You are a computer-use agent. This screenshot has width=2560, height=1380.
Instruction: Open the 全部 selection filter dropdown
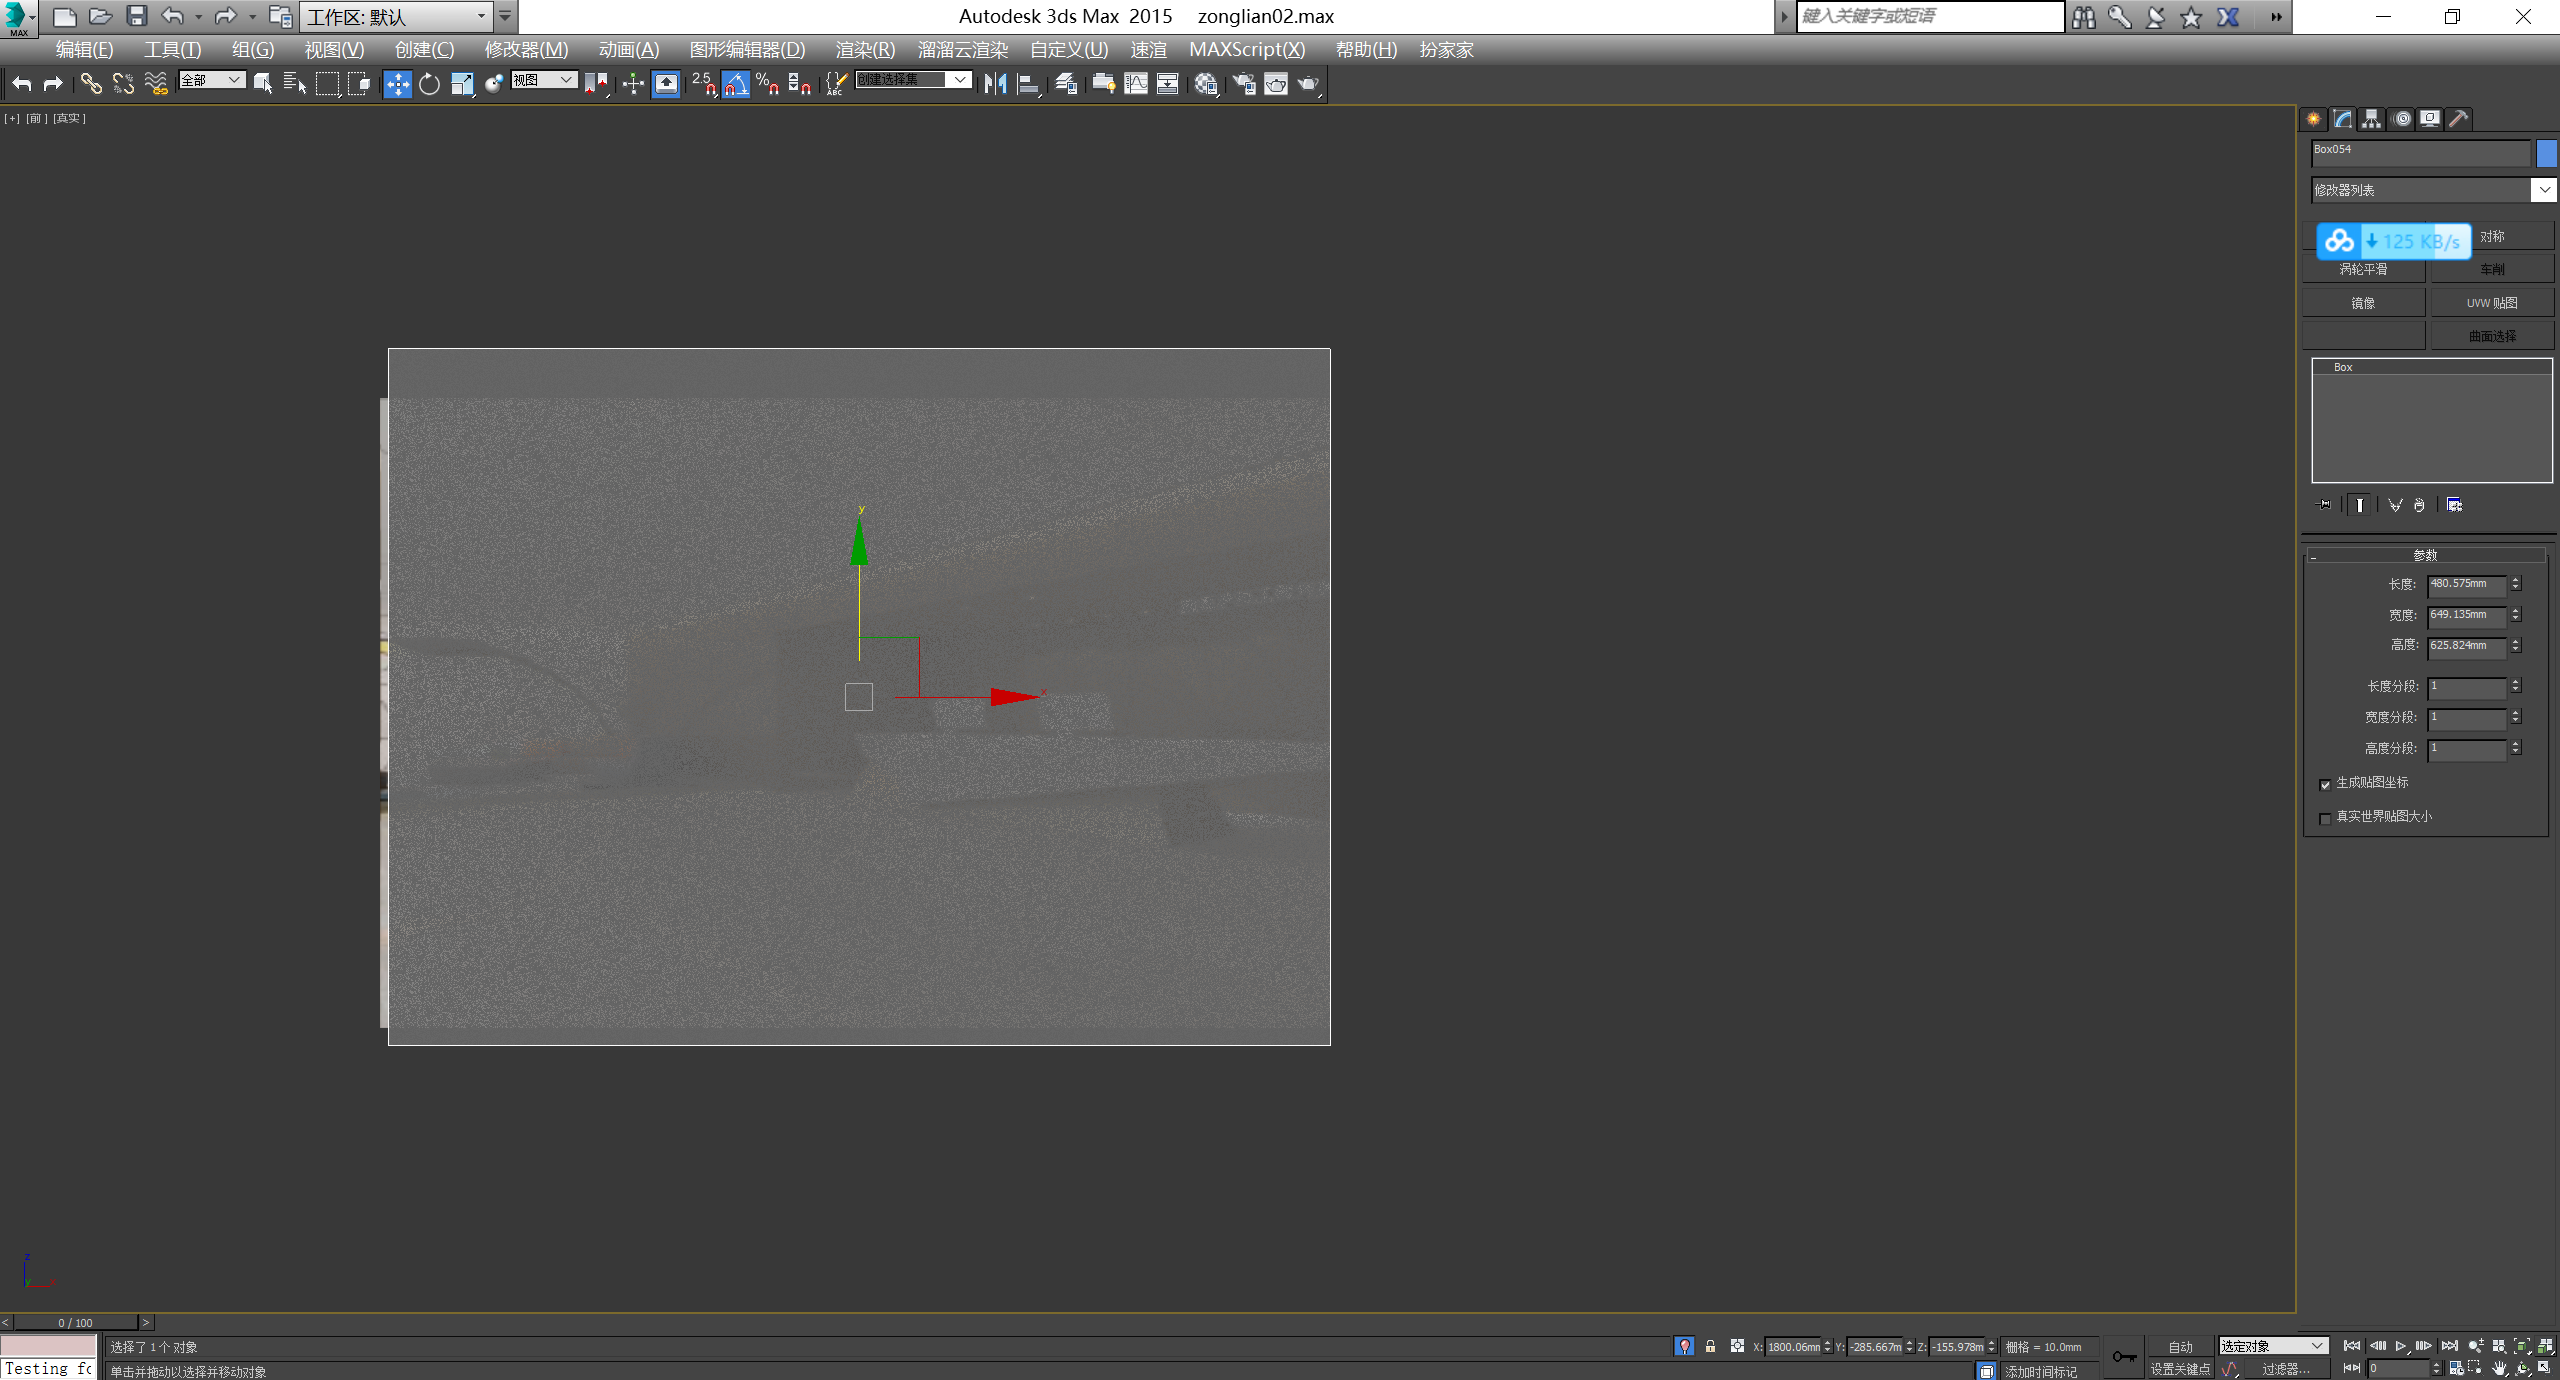click(x=212, y=80)
